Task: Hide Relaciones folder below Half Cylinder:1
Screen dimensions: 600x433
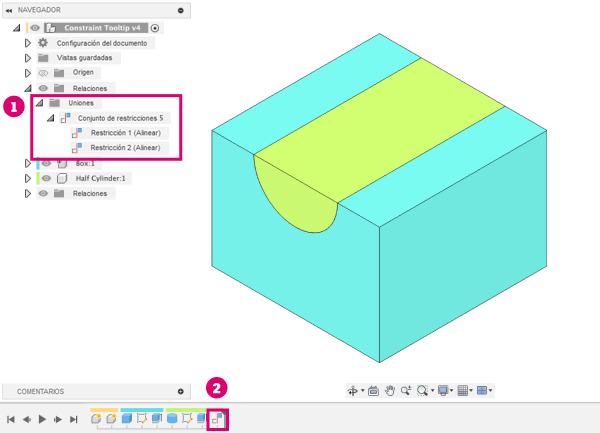Action: (43, 194)
